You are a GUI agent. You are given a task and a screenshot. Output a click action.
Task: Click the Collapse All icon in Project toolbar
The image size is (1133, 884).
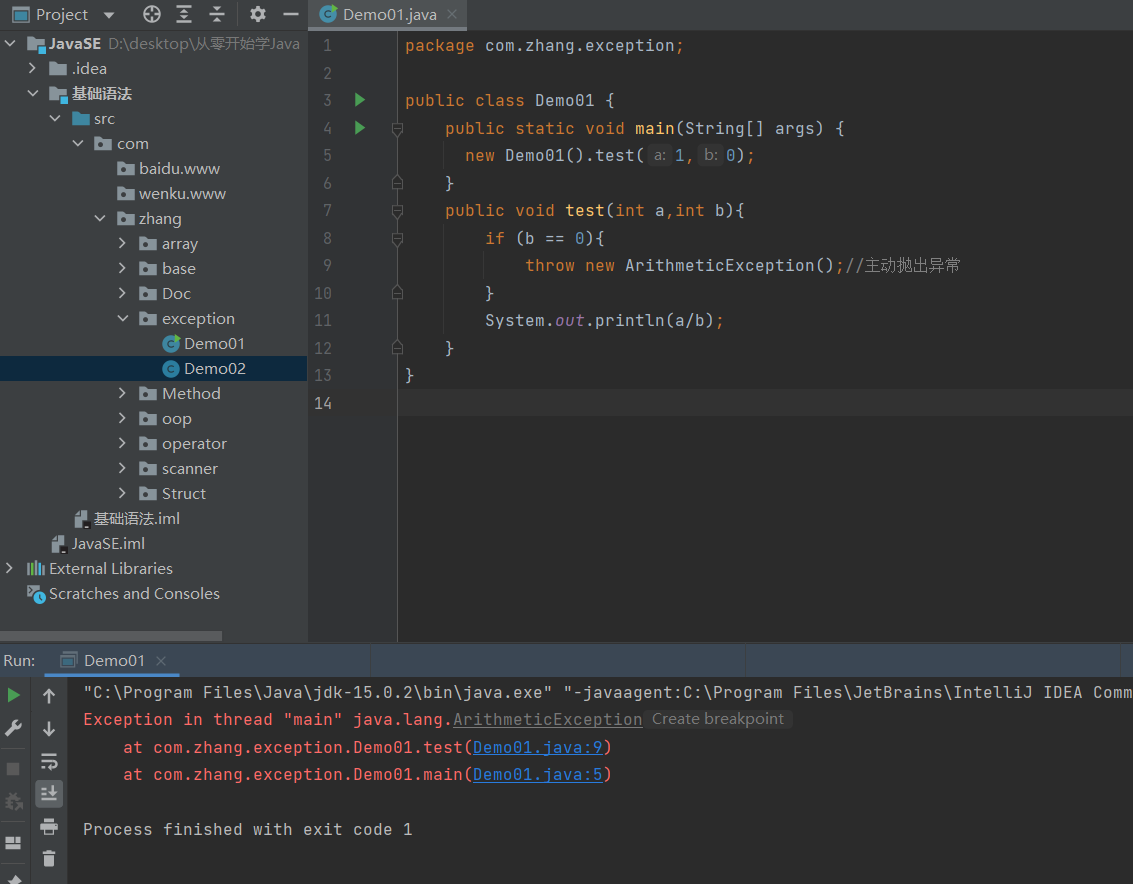tap(217, 14)
